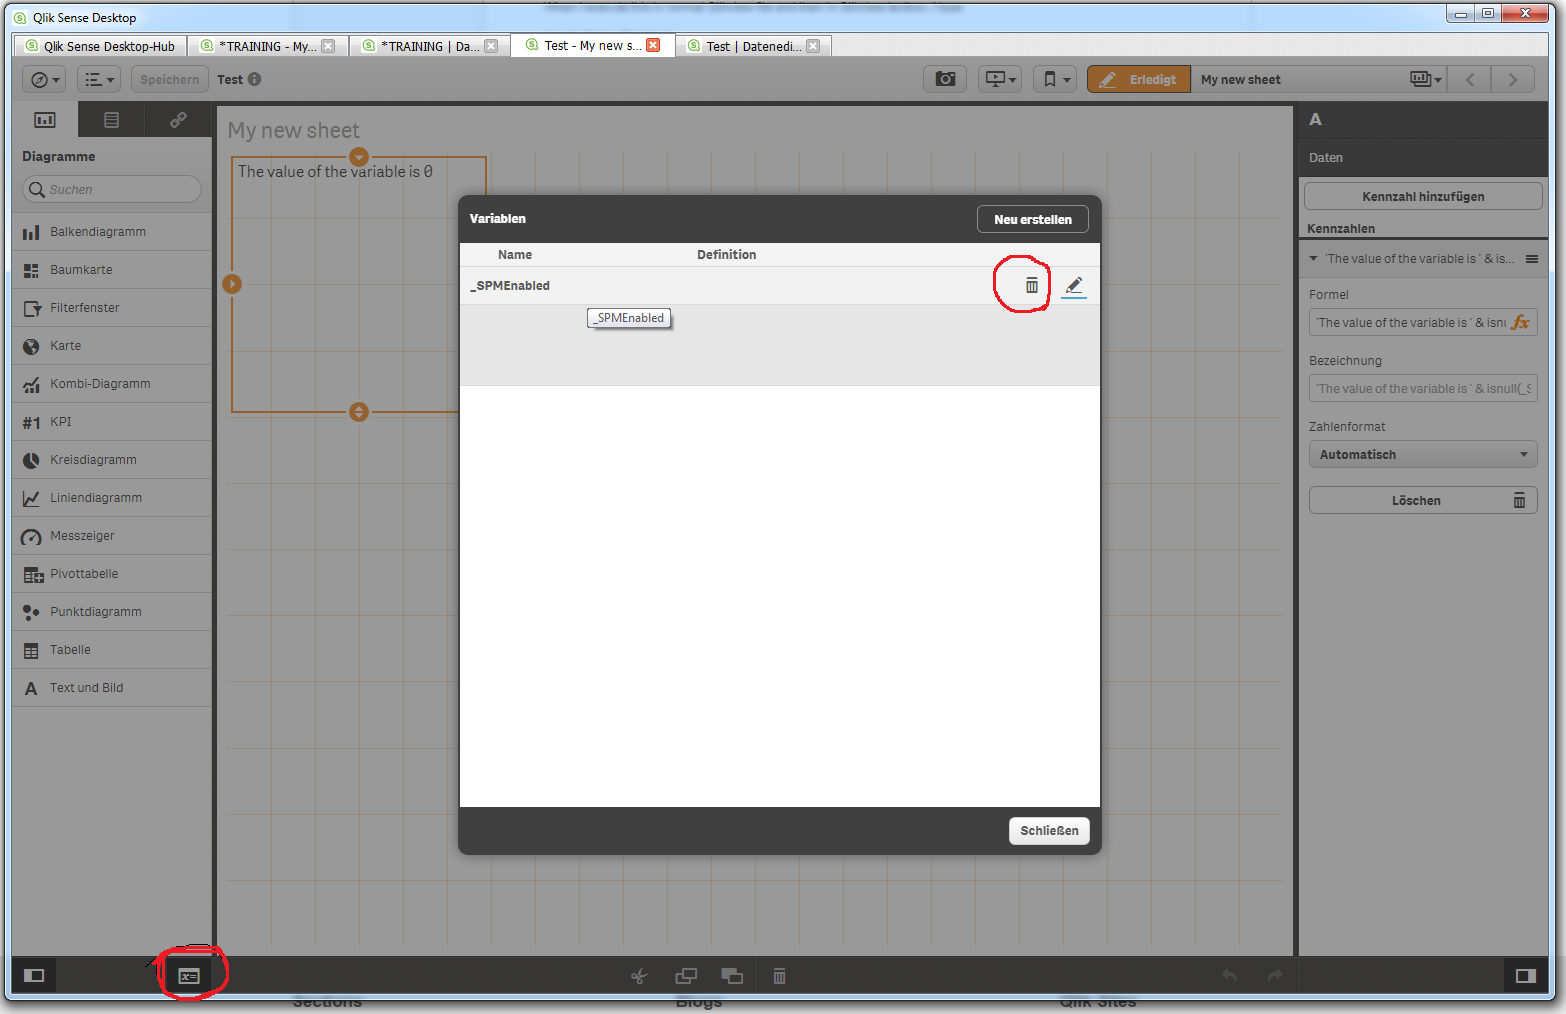The height and width of the screenshot is (1014, 1566).
Task: Collapse the measure expander triangle
Action: (x=1313, y=259)
